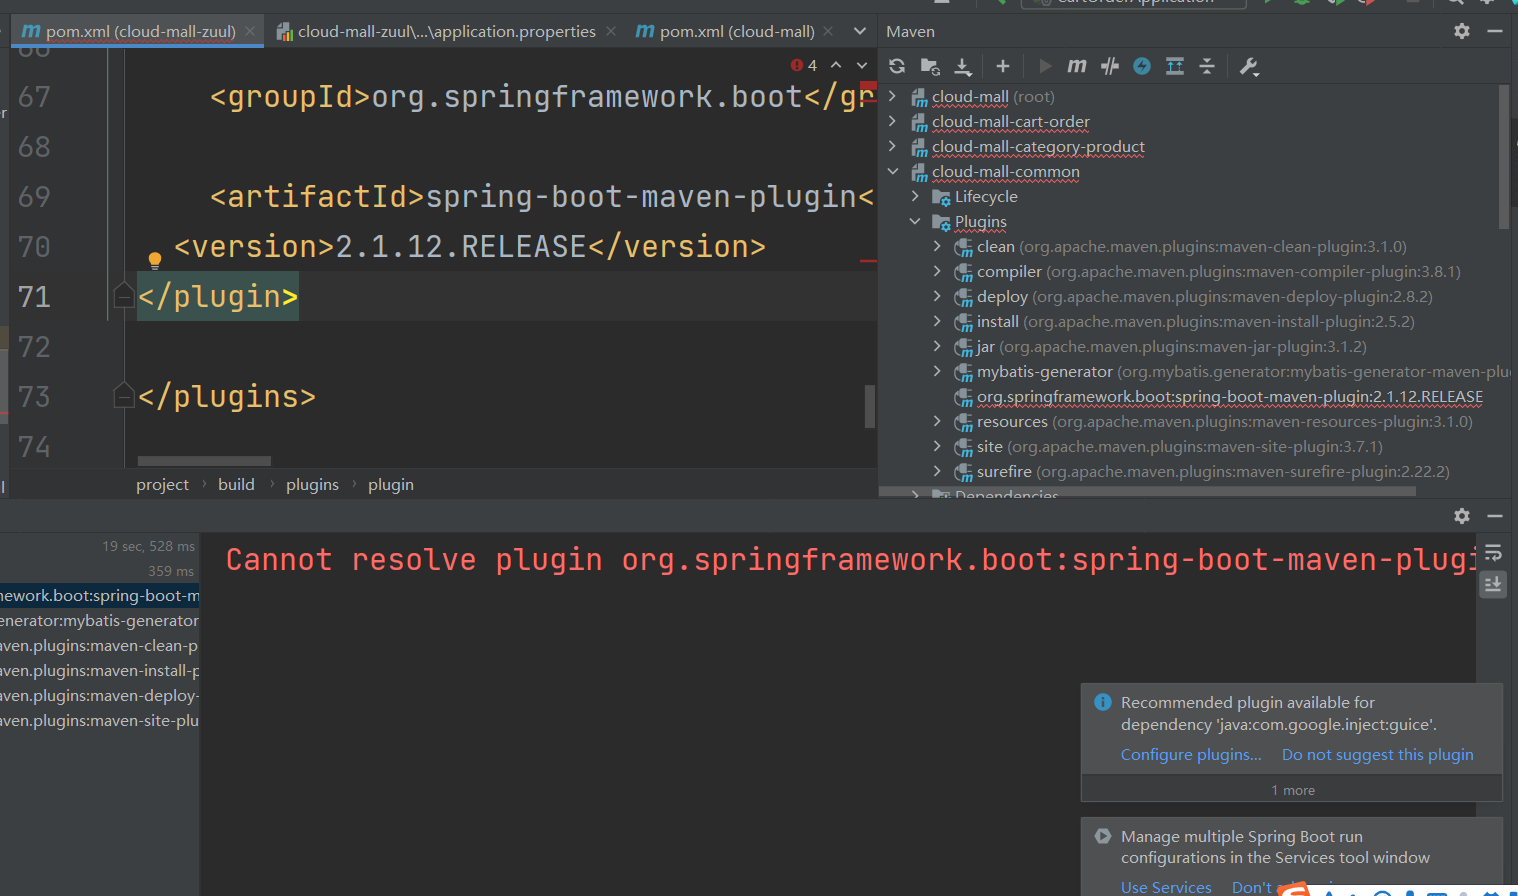Viewport: 1518px width, 896px height.
Task: Hide the Maven tool window
Action: point(1495,31)
